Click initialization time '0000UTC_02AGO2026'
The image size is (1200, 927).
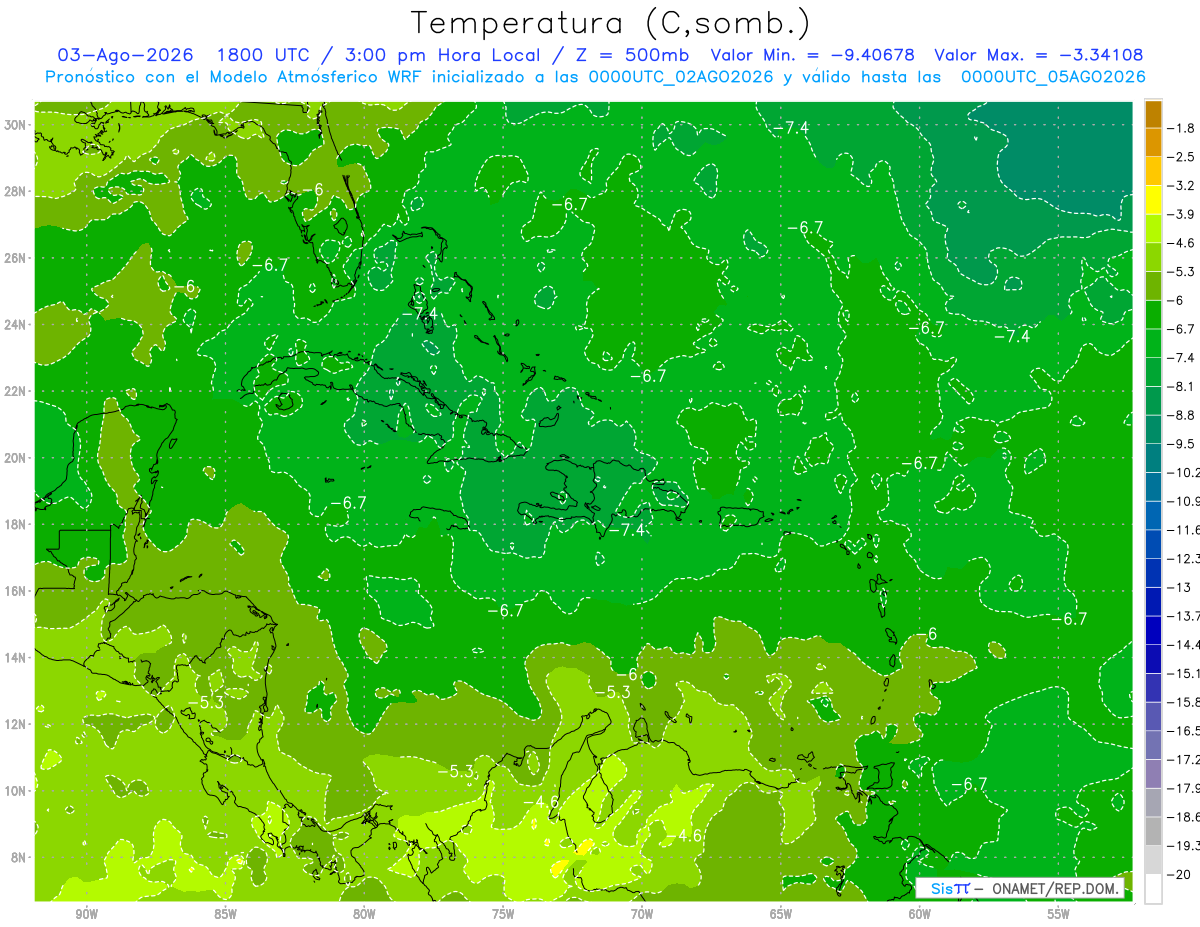pos(680,77)
